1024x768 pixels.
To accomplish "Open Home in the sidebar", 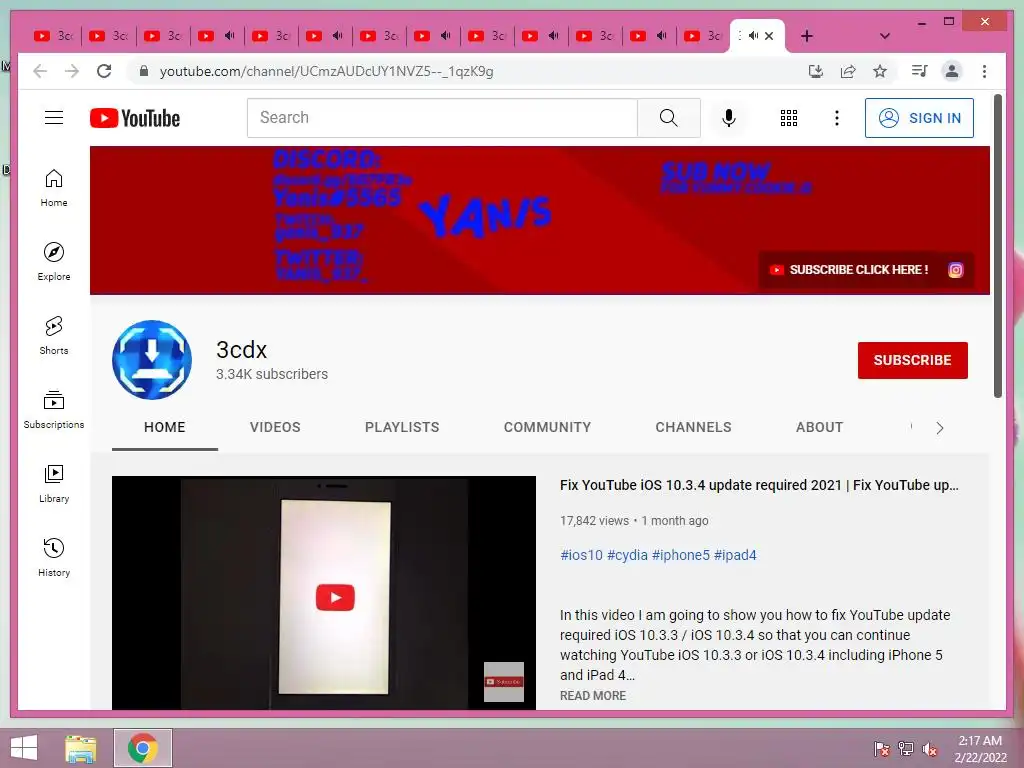I will coord(54,188).
